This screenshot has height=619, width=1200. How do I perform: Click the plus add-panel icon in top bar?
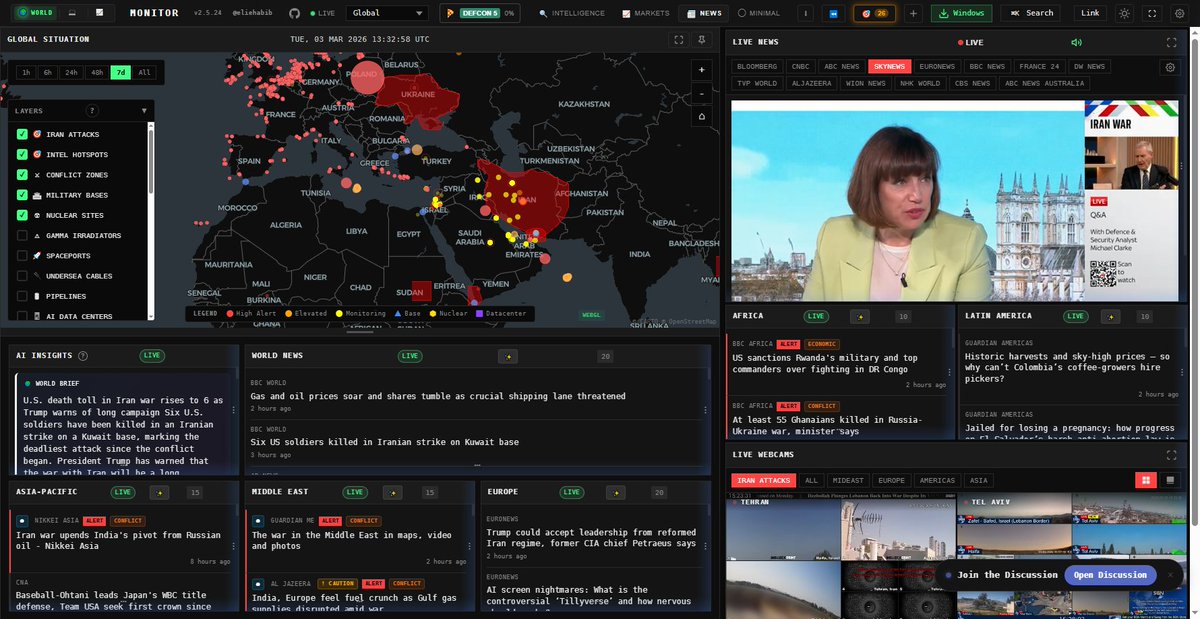(x=913, y=13)
